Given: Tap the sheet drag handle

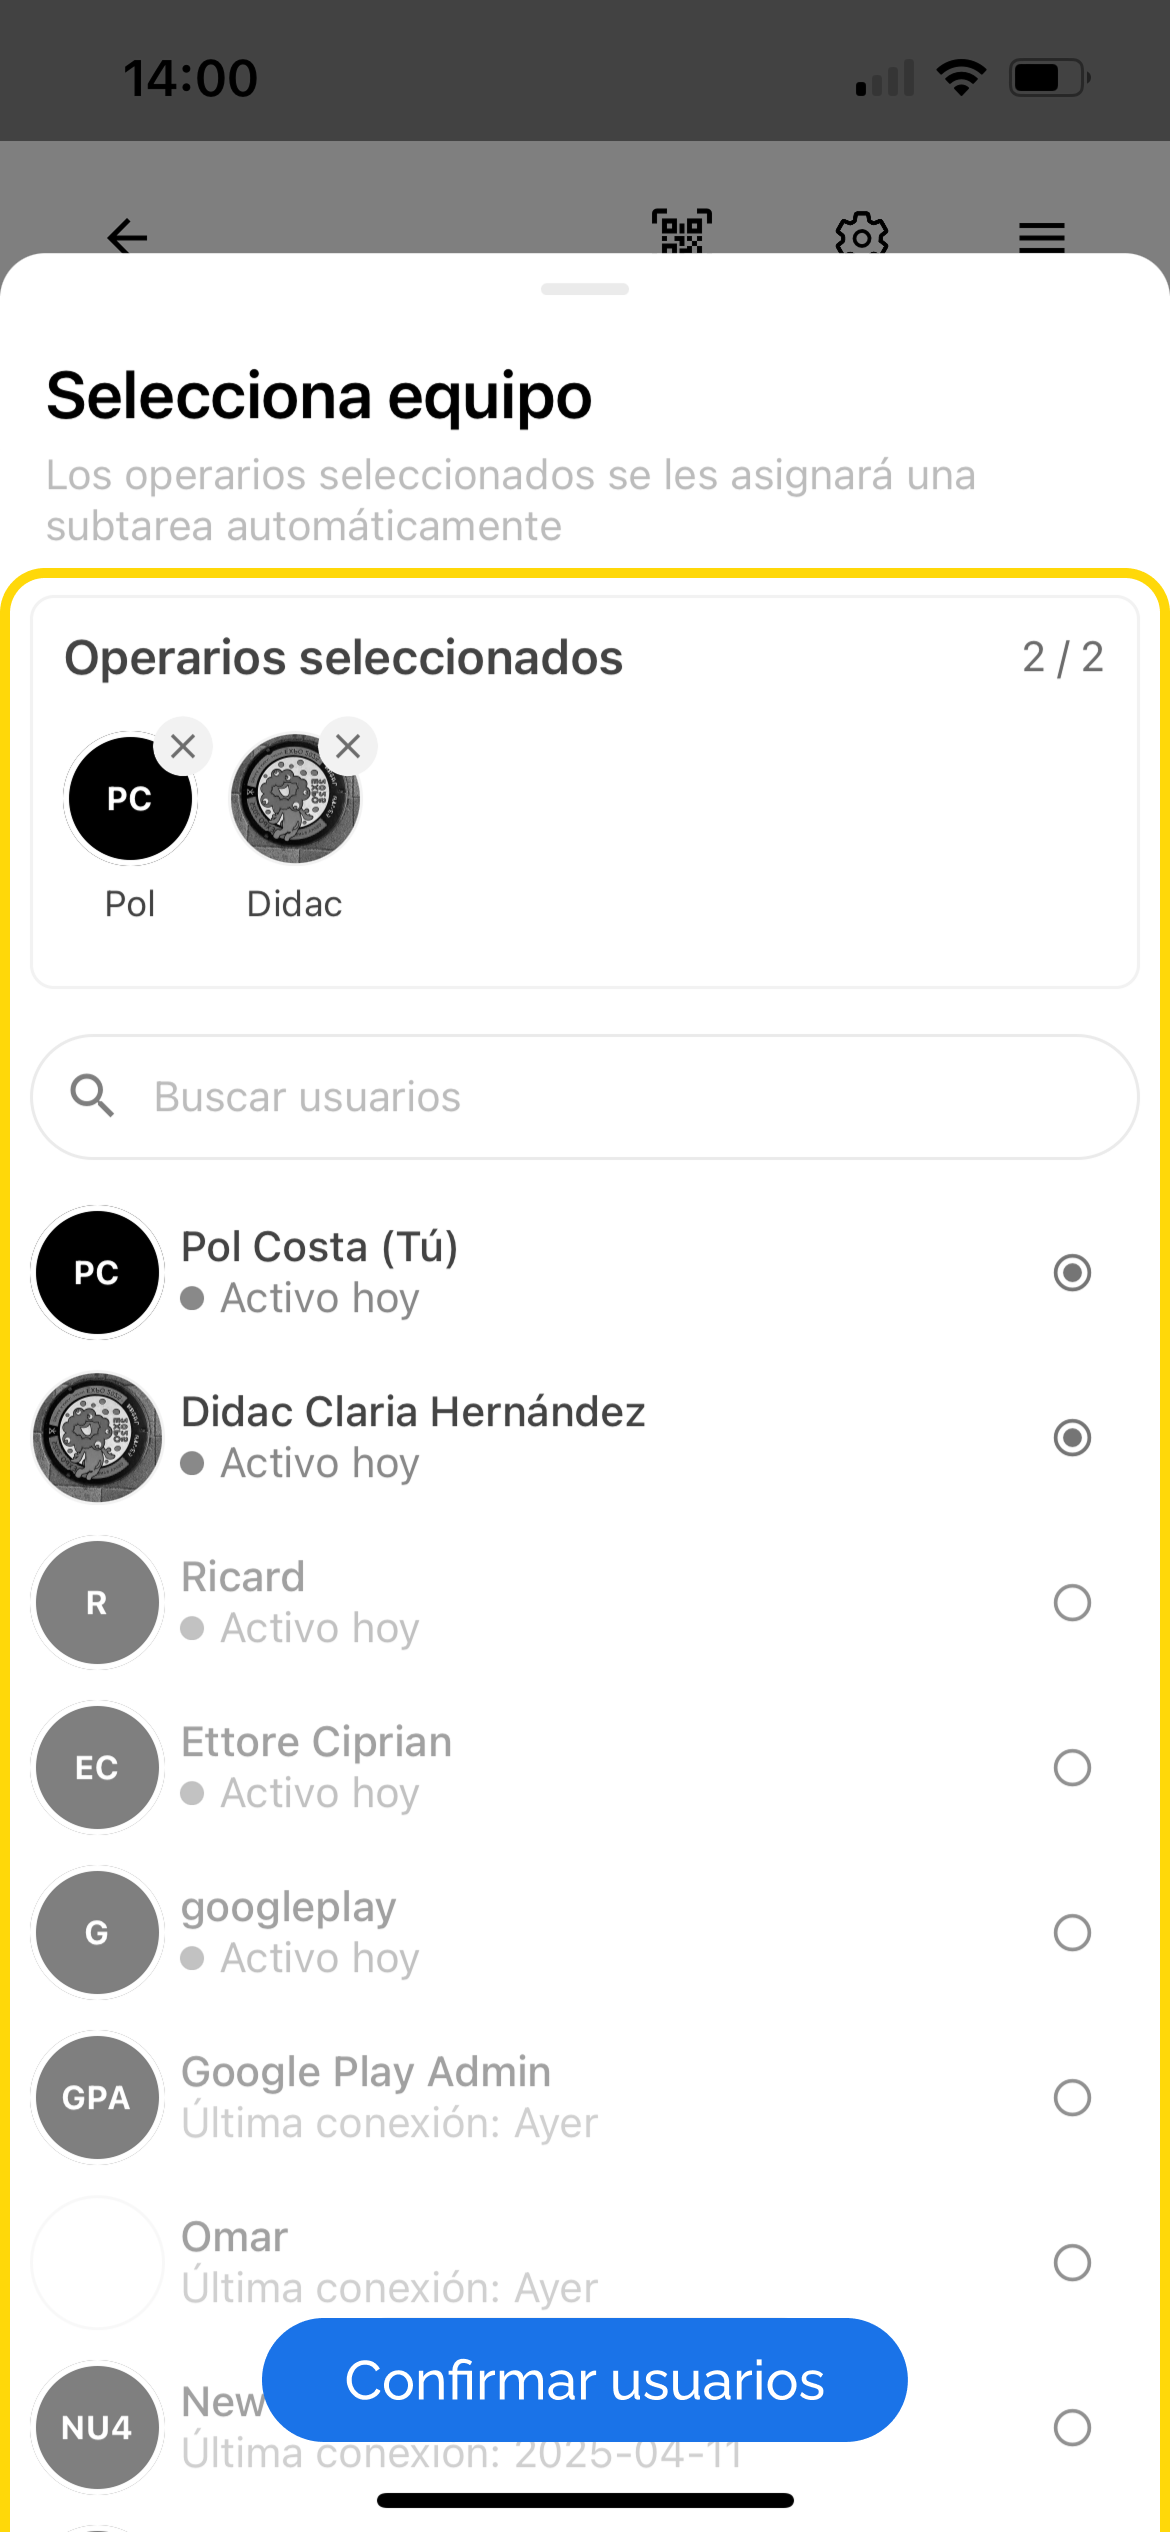Looking at the screenshot, I should click(585, 289).
